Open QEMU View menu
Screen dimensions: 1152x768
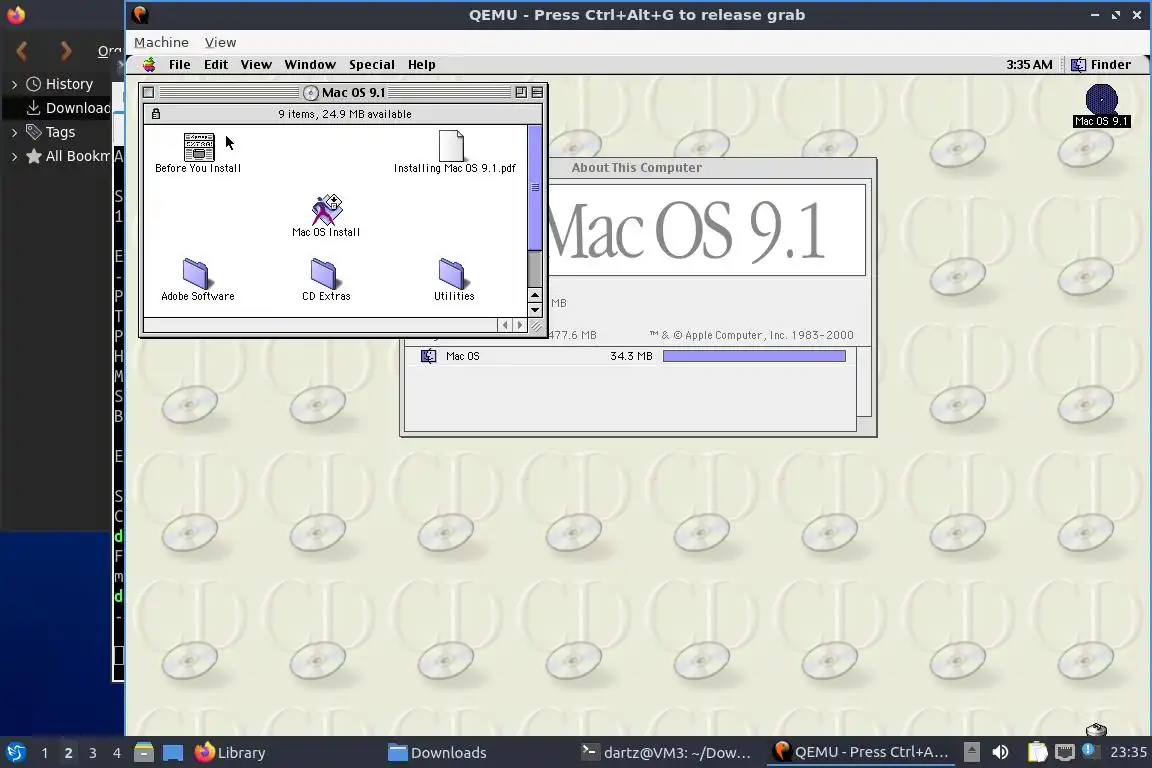[220, 43]
